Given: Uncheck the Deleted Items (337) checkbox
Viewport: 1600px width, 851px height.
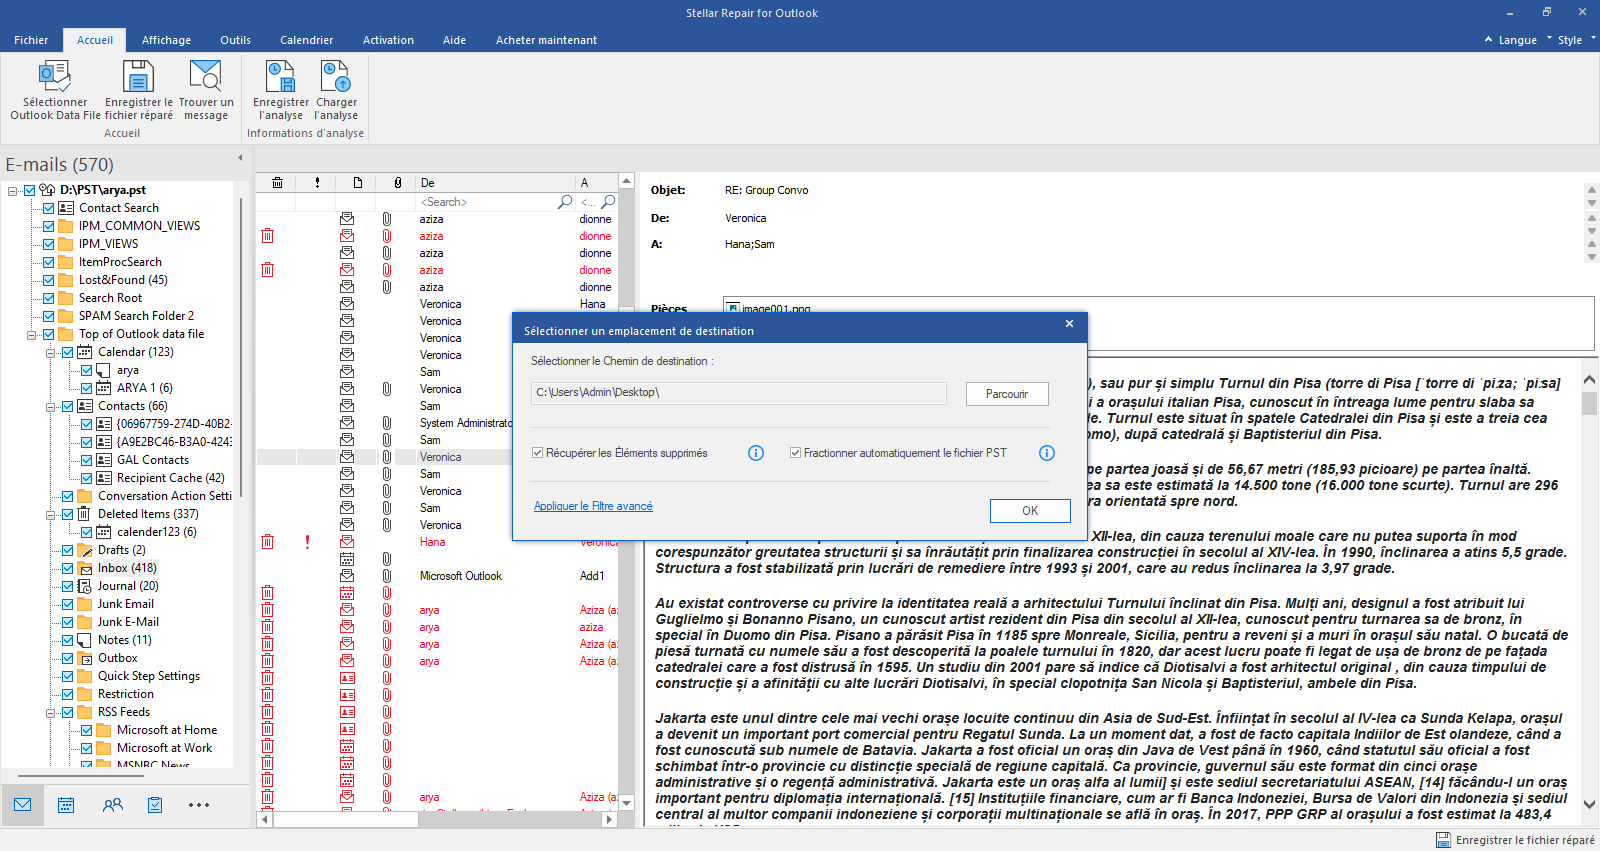Looking at the screenshot, I should tap(67, 514).
